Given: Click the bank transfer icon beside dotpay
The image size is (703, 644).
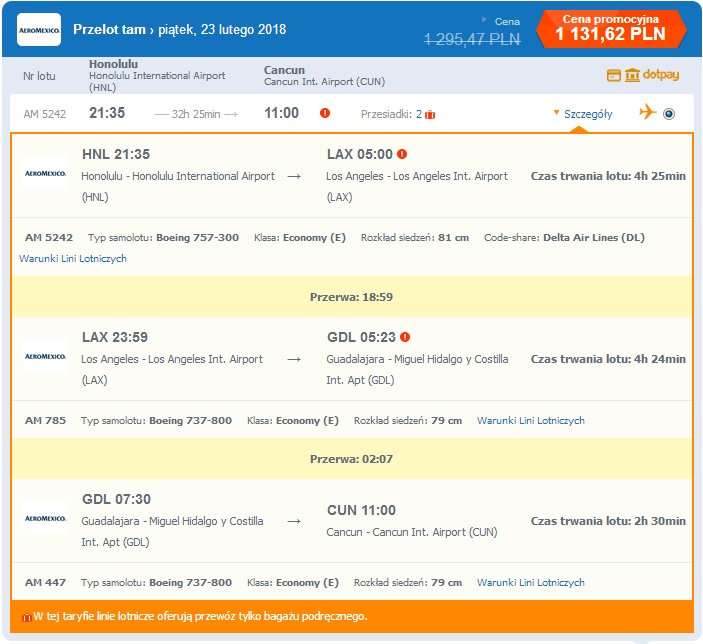Looking at the screenshot, I should [632, 75].
